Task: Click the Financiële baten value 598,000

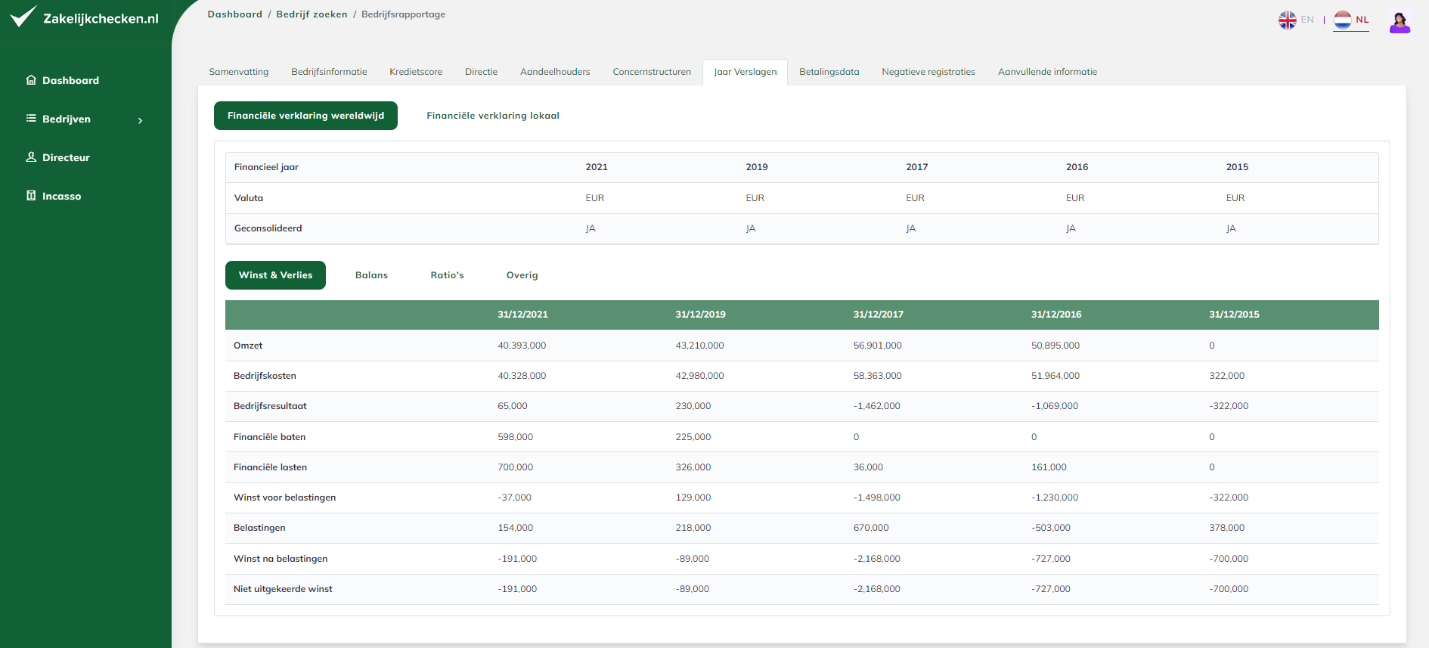Action: pyautogui.click(x=515, y=437)
